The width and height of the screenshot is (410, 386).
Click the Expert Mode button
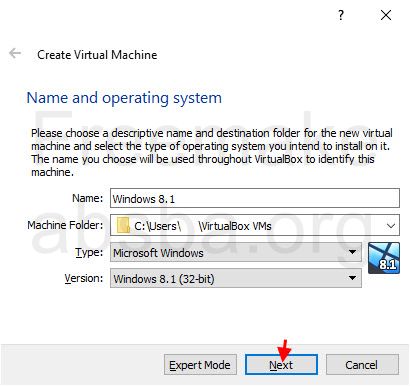tap(200, 365)
